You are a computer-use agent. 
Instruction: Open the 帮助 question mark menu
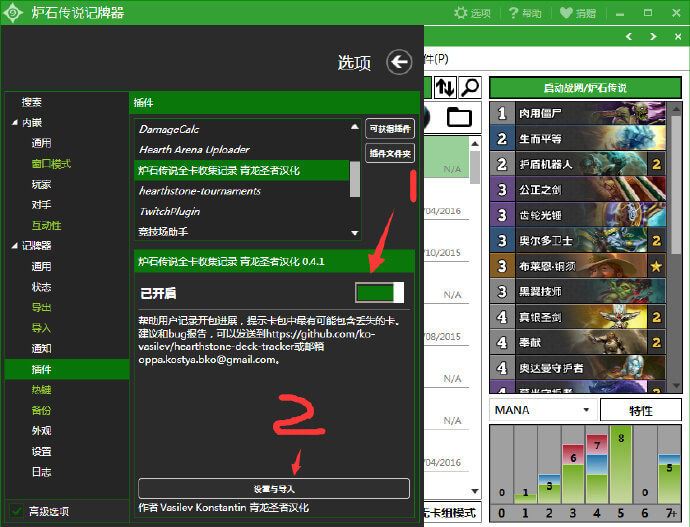(x=525, y=13)
